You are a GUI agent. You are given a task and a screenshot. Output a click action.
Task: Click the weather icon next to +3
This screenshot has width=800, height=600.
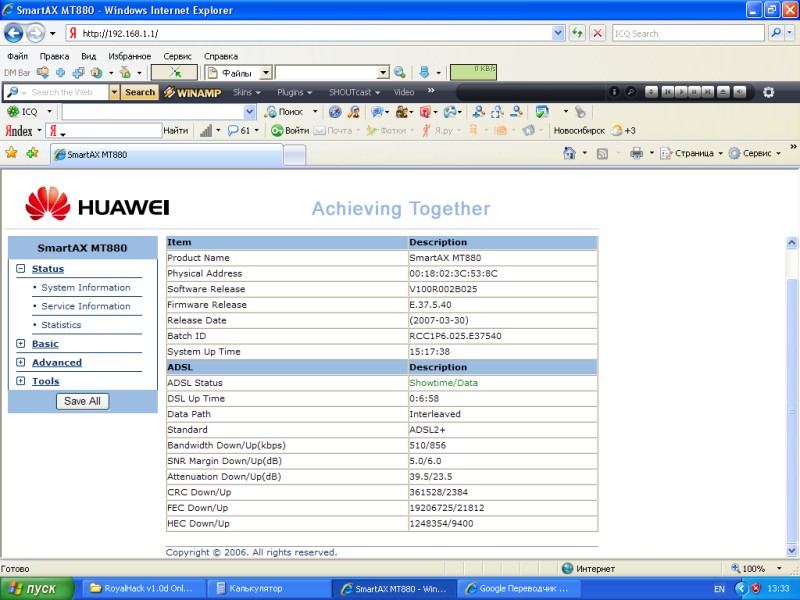(616, 131)
